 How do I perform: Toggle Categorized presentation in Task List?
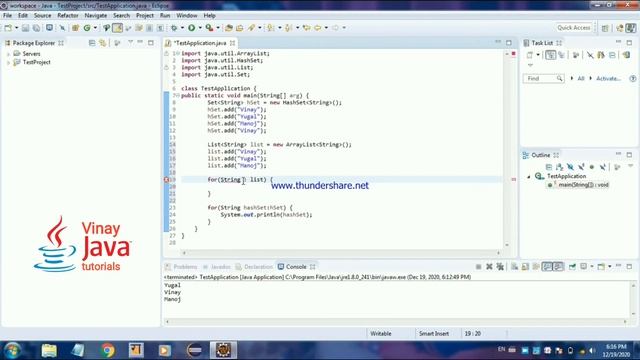pyautogui.click(x=550, y=55)
